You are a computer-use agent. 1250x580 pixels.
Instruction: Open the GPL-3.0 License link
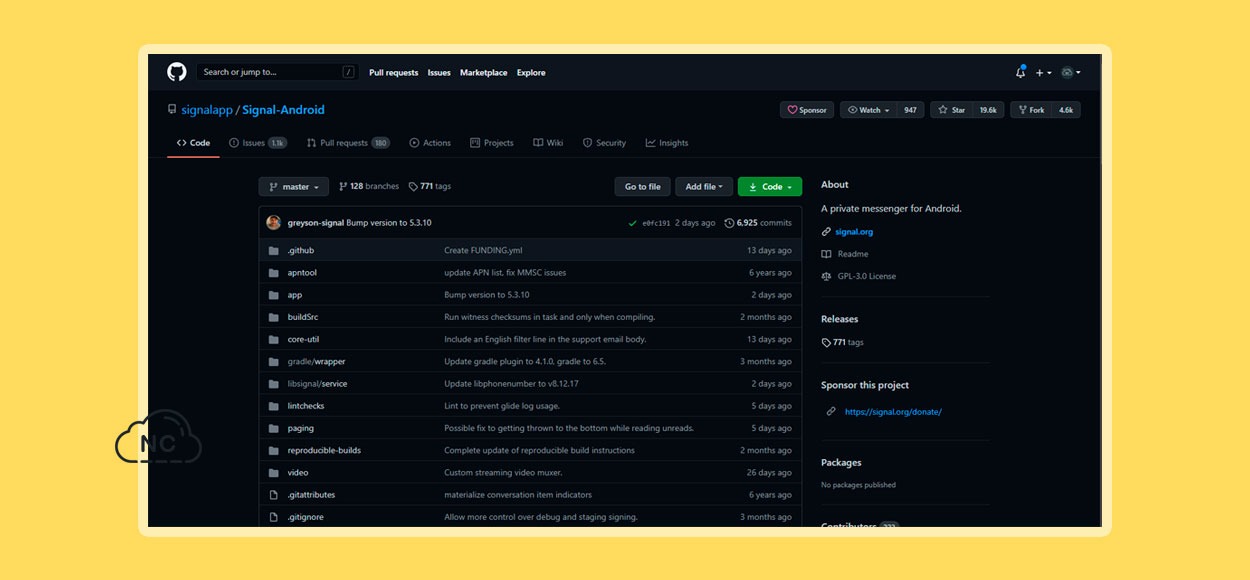(x=867, y=276)
